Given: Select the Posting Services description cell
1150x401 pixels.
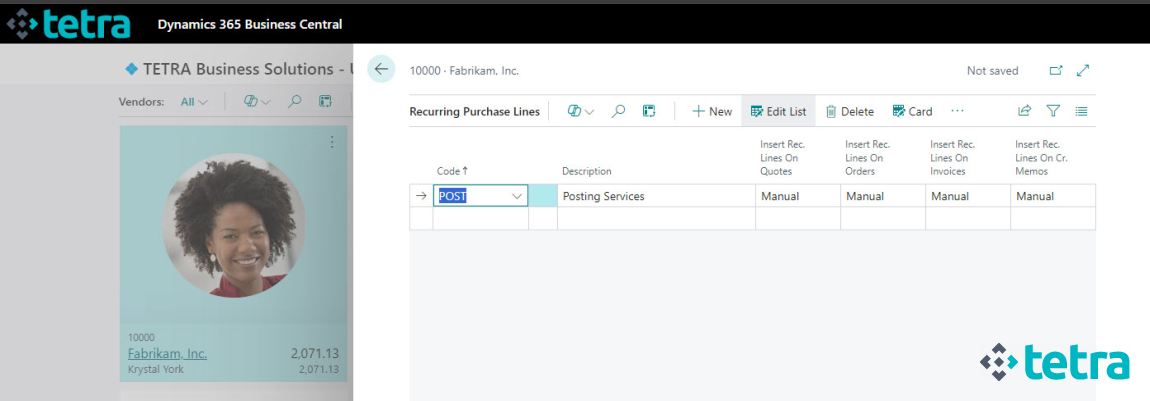Looking at the screenshot, I should (x=656, y=196).
